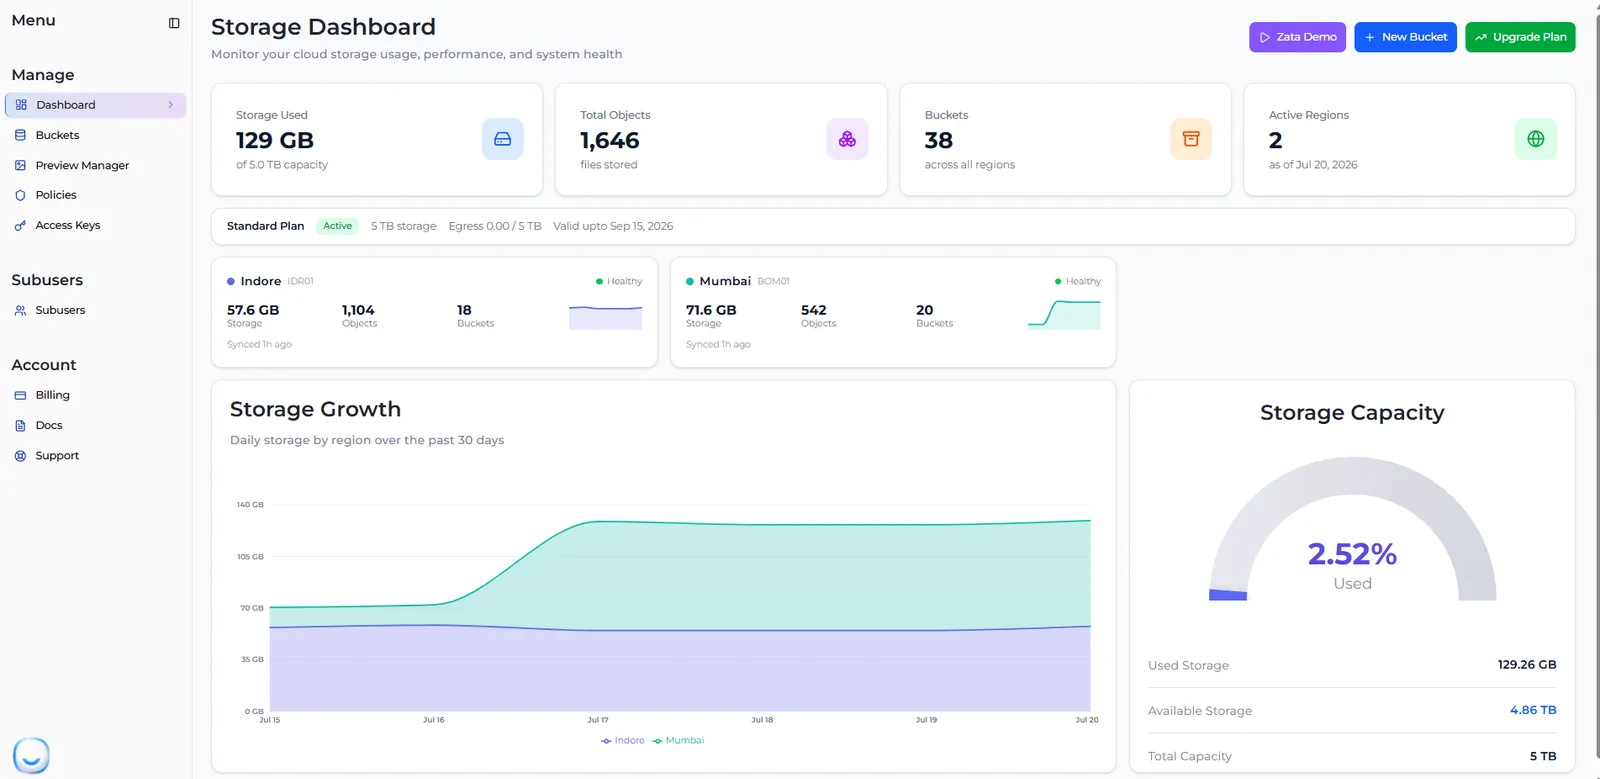This screenshot has width=1600, height=779.
Task: Open Access Keys page
Action: [x=68, y=225]
